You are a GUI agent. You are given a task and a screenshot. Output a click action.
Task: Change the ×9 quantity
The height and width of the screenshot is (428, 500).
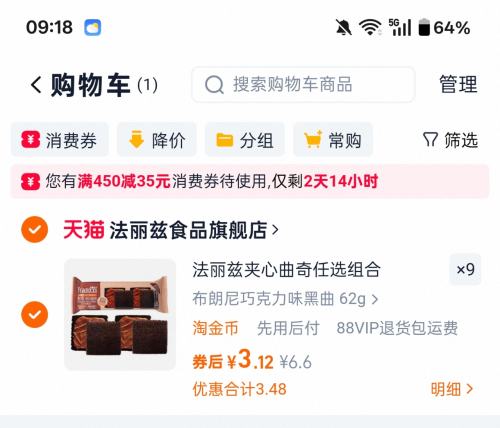click(x=465, y=269)
